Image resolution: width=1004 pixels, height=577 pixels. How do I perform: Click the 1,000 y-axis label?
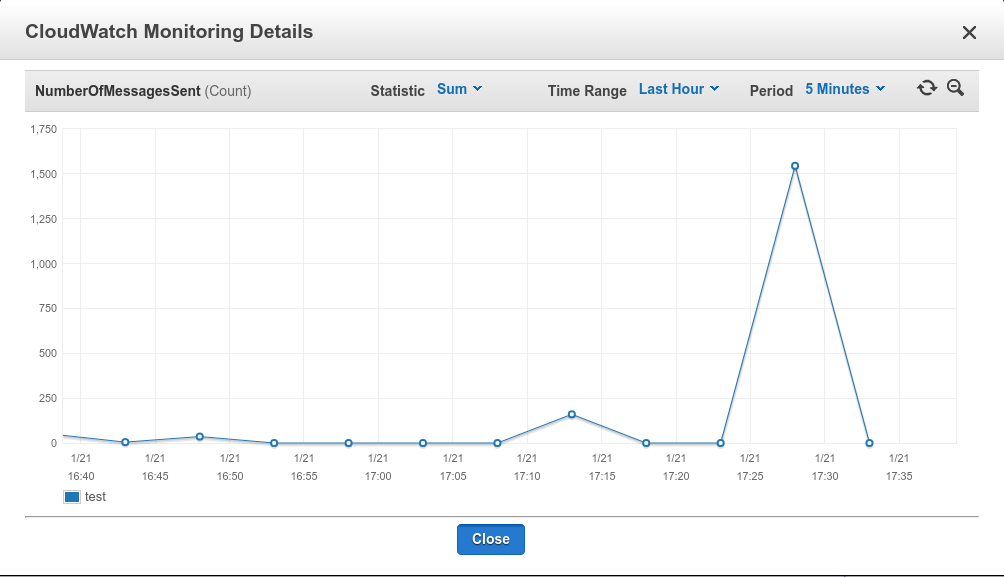(44, 264)
